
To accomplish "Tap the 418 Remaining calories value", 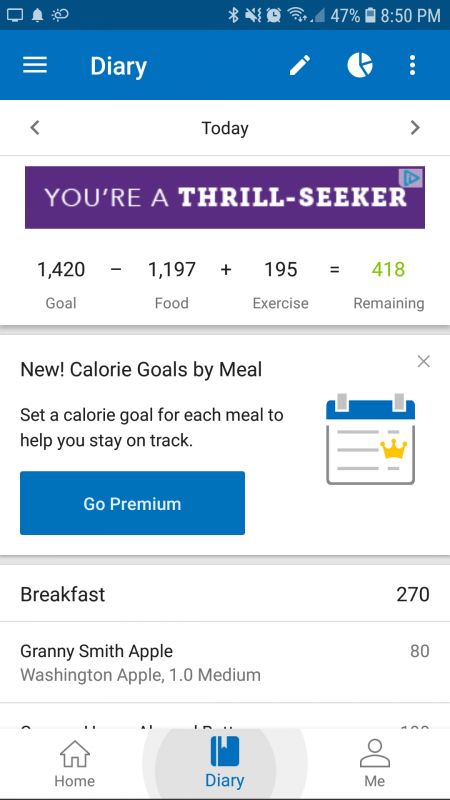I will 388,269.
